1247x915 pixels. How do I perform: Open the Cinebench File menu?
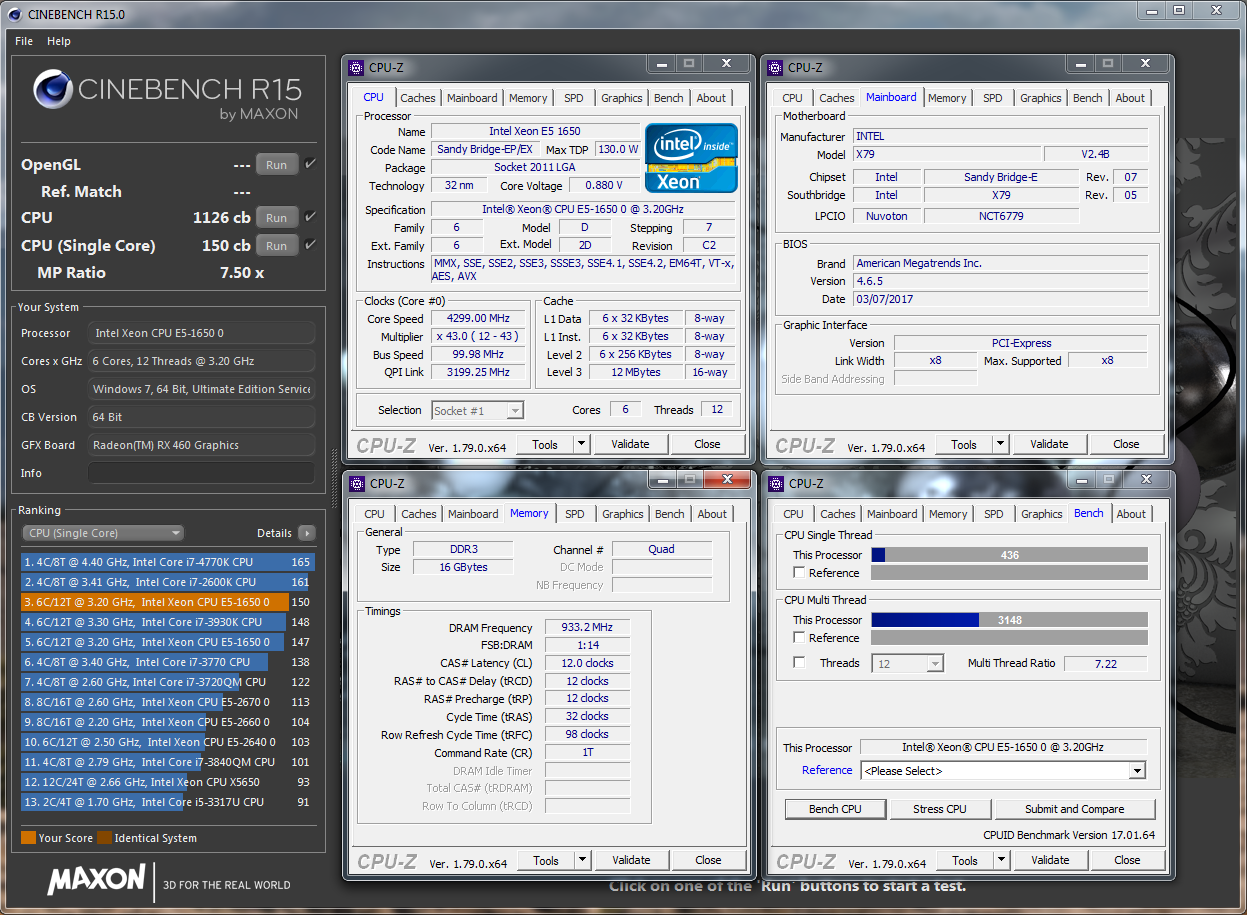24,41
